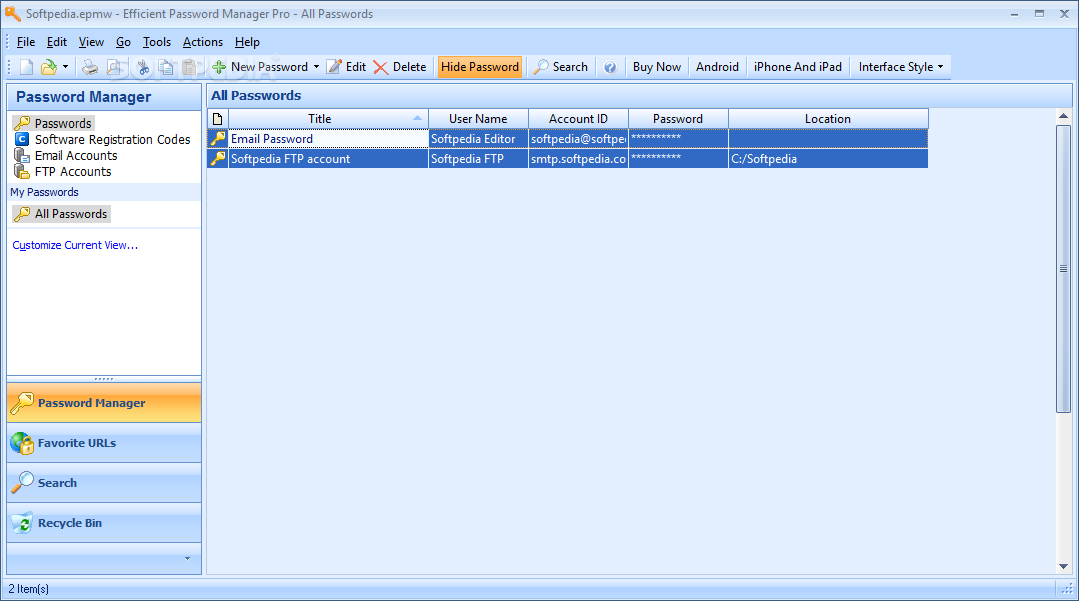This screenshot has width=1079, height=601.
Task: Click the key icon of Email Password row
Action: coord(218,138)
